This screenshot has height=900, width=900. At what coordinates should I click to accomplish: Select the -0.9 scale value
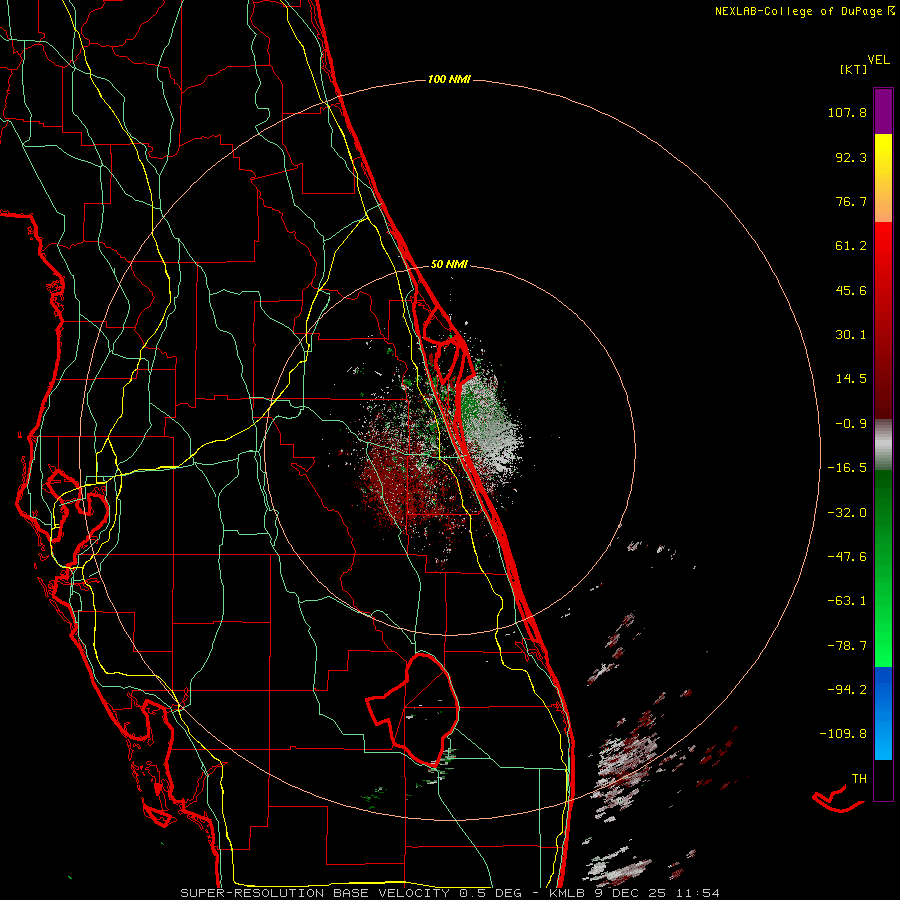[851, 424]
